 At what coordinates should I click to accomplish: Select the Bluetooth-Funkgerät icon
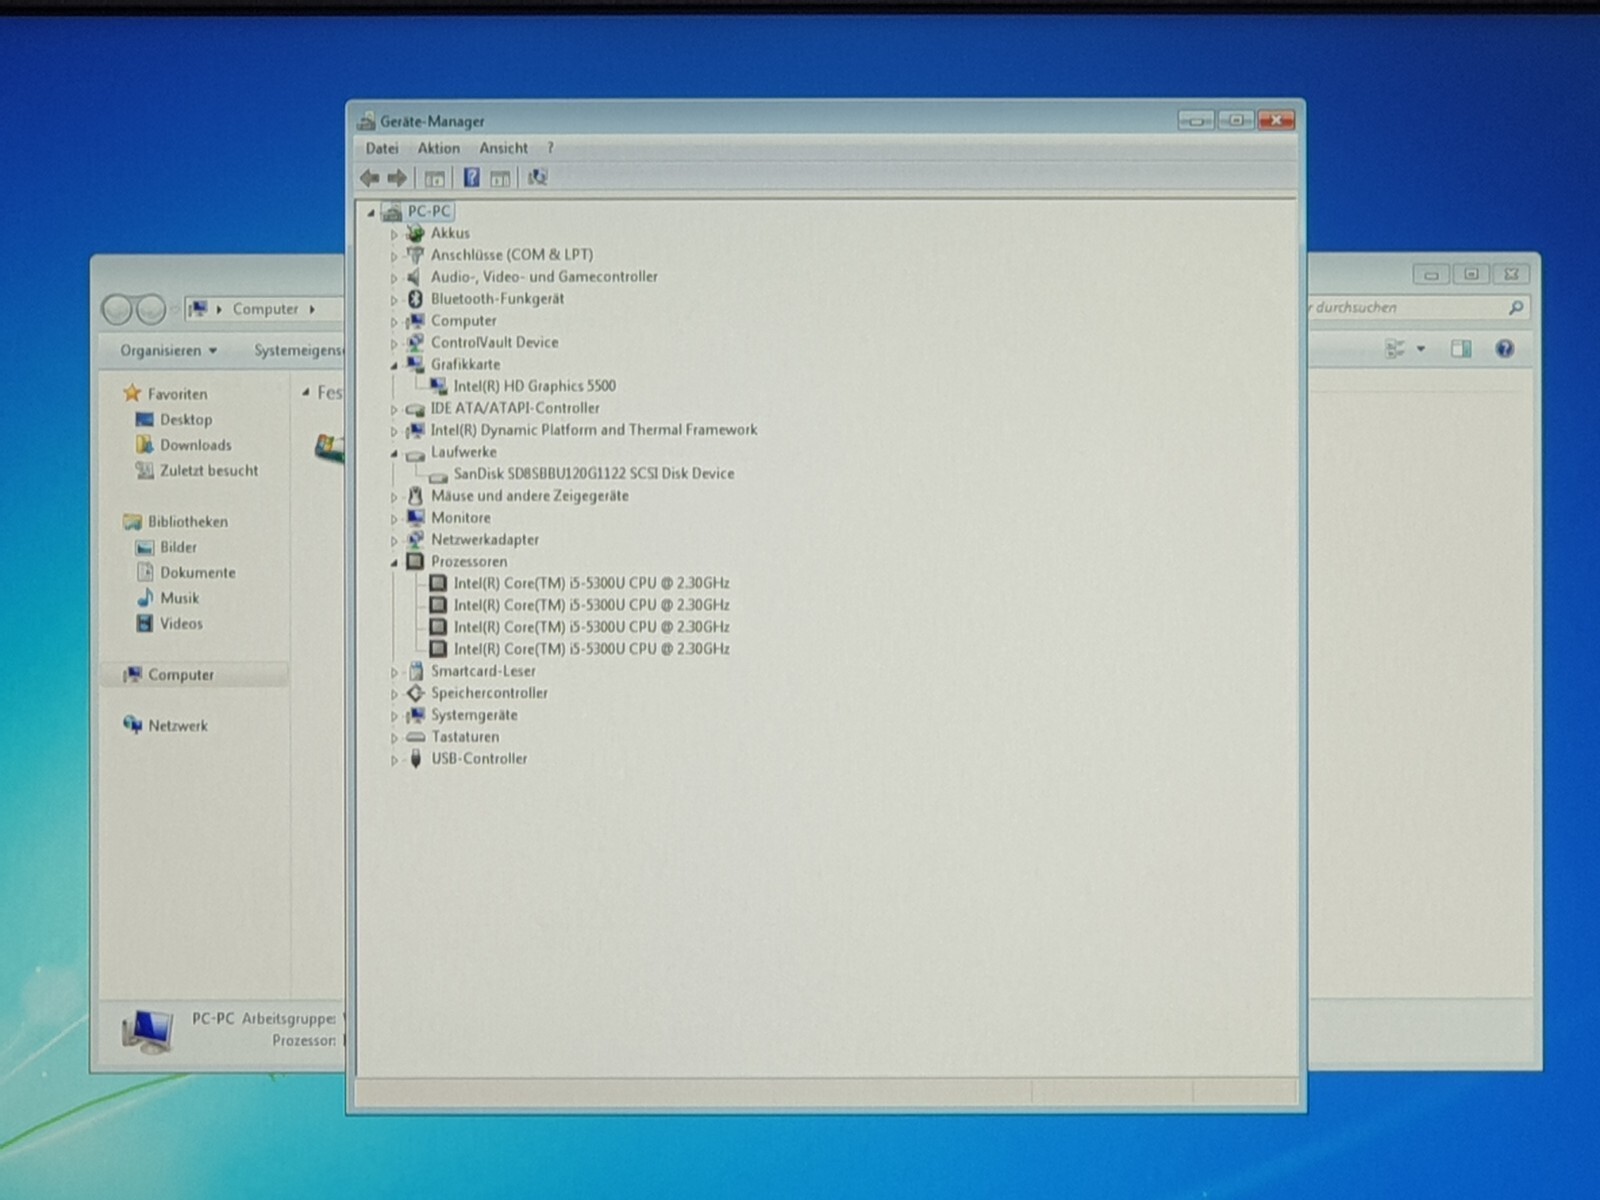pos(416,299)
